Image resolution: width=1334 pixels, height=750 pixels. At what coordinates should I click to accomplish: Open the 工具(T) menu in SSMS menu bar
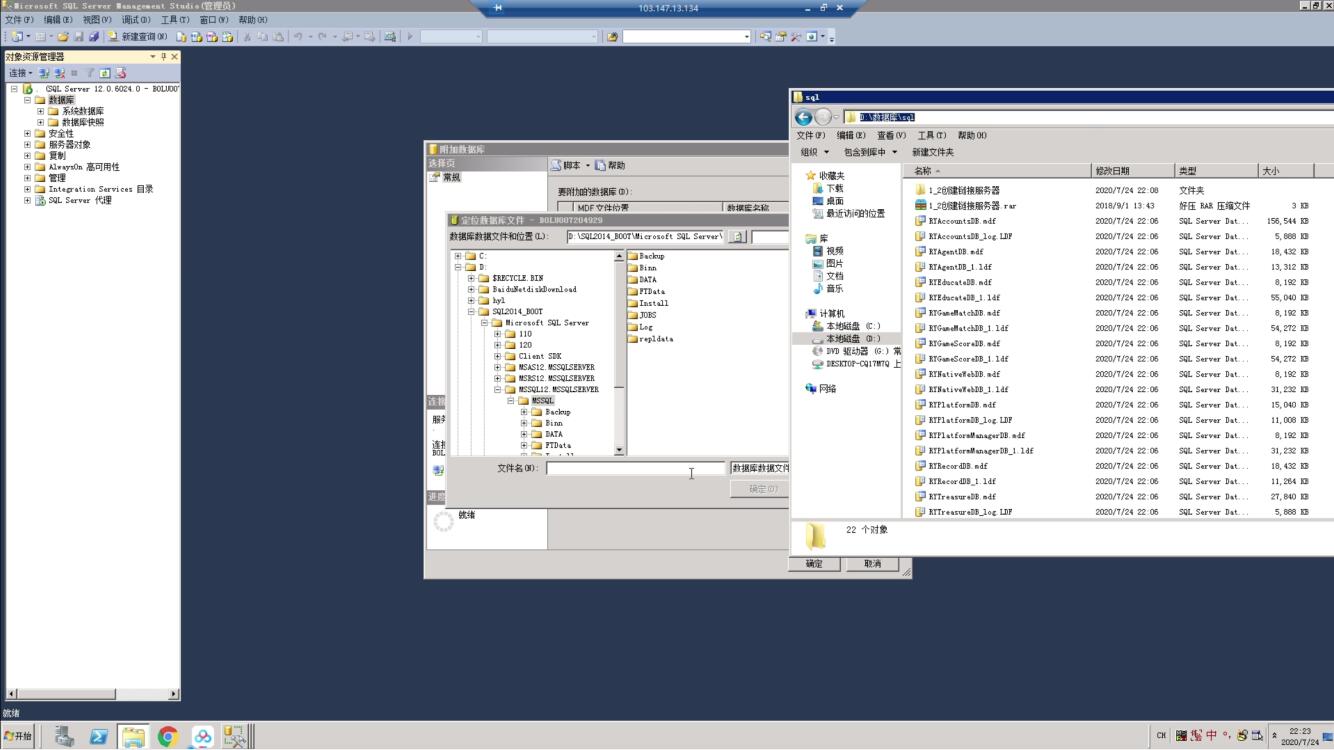(x=174, y=20)
